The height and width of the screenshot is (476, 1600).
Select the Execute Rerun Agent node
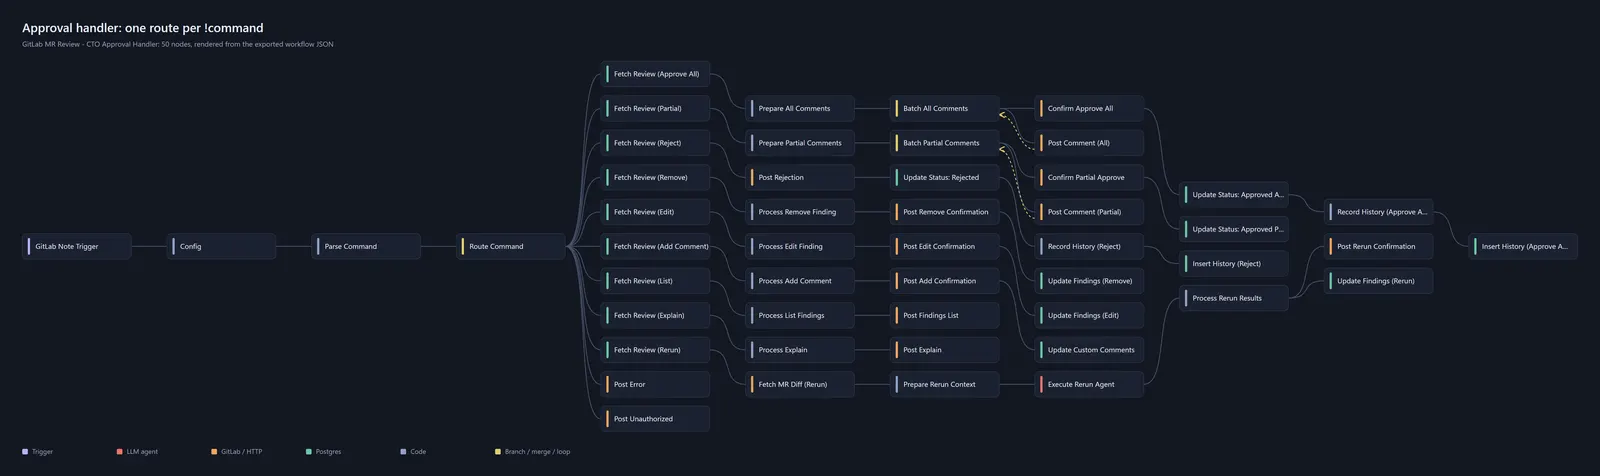click(x=1089, y=384)
